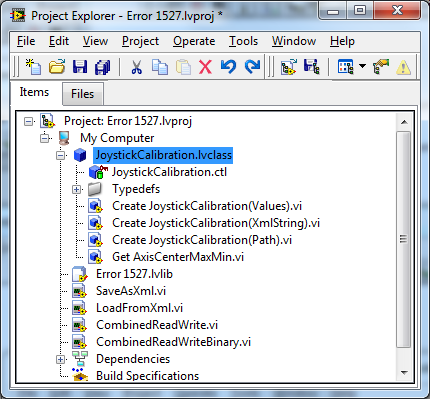Expand the Dependencies node
The height and width of the screenshot is (399, 430).
[60, 359]
